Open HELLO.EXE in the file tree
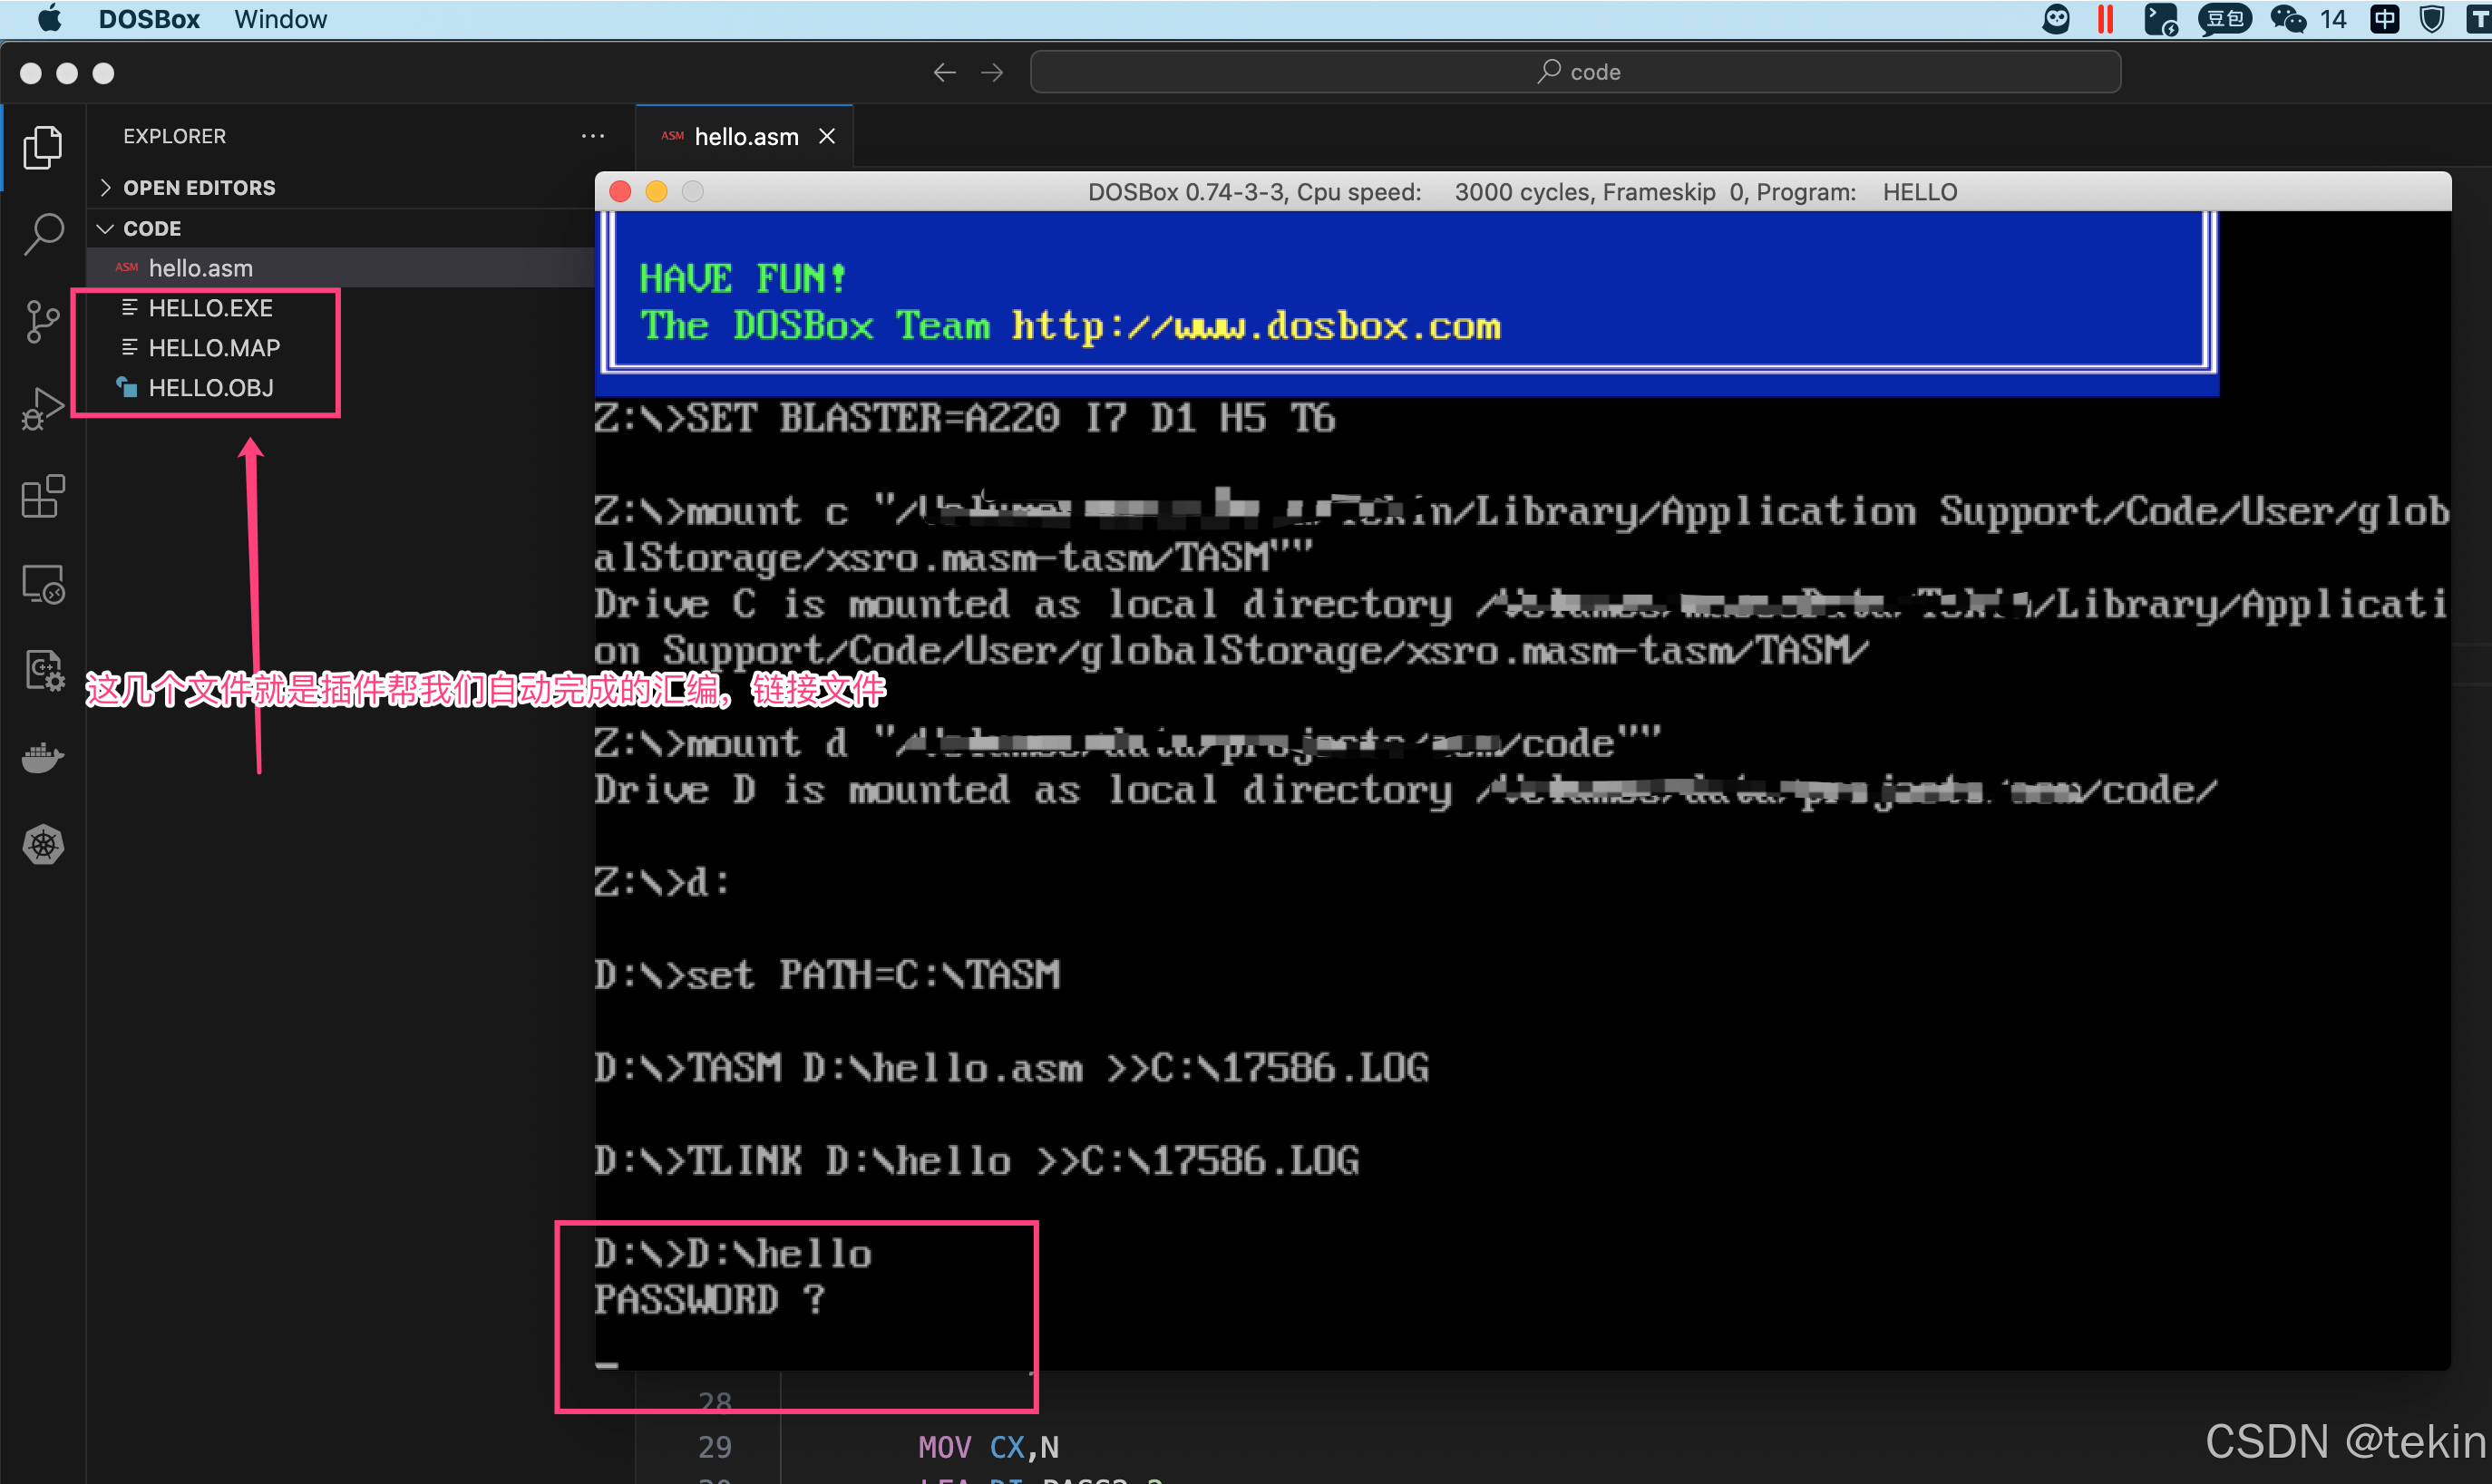The image size is (2492, 1484). point(210,308)
